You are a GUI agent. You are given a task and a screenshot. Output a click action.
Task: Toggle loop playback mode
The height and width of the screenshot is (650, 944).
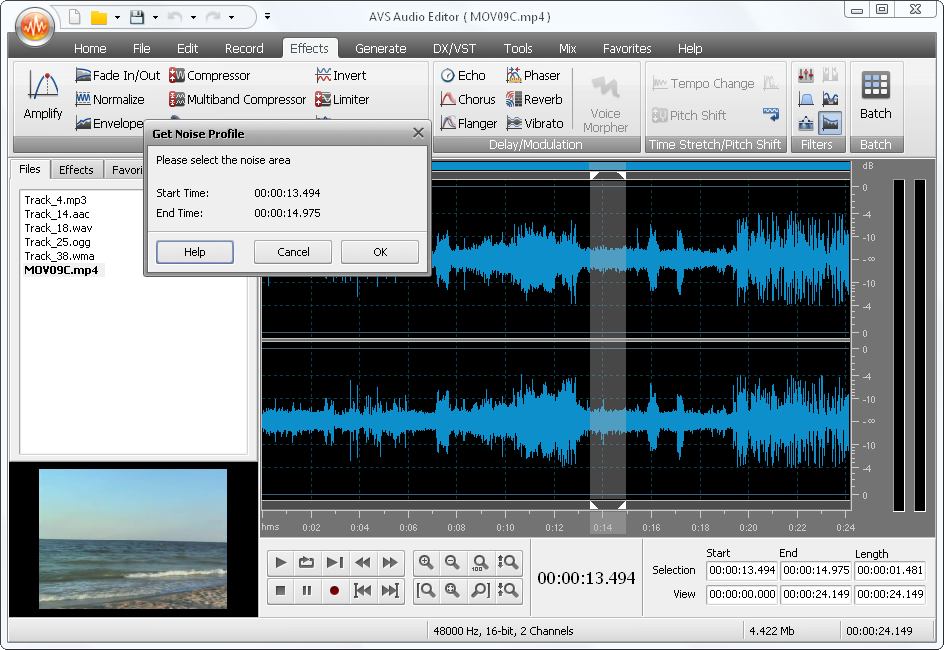tap(307, 562)
